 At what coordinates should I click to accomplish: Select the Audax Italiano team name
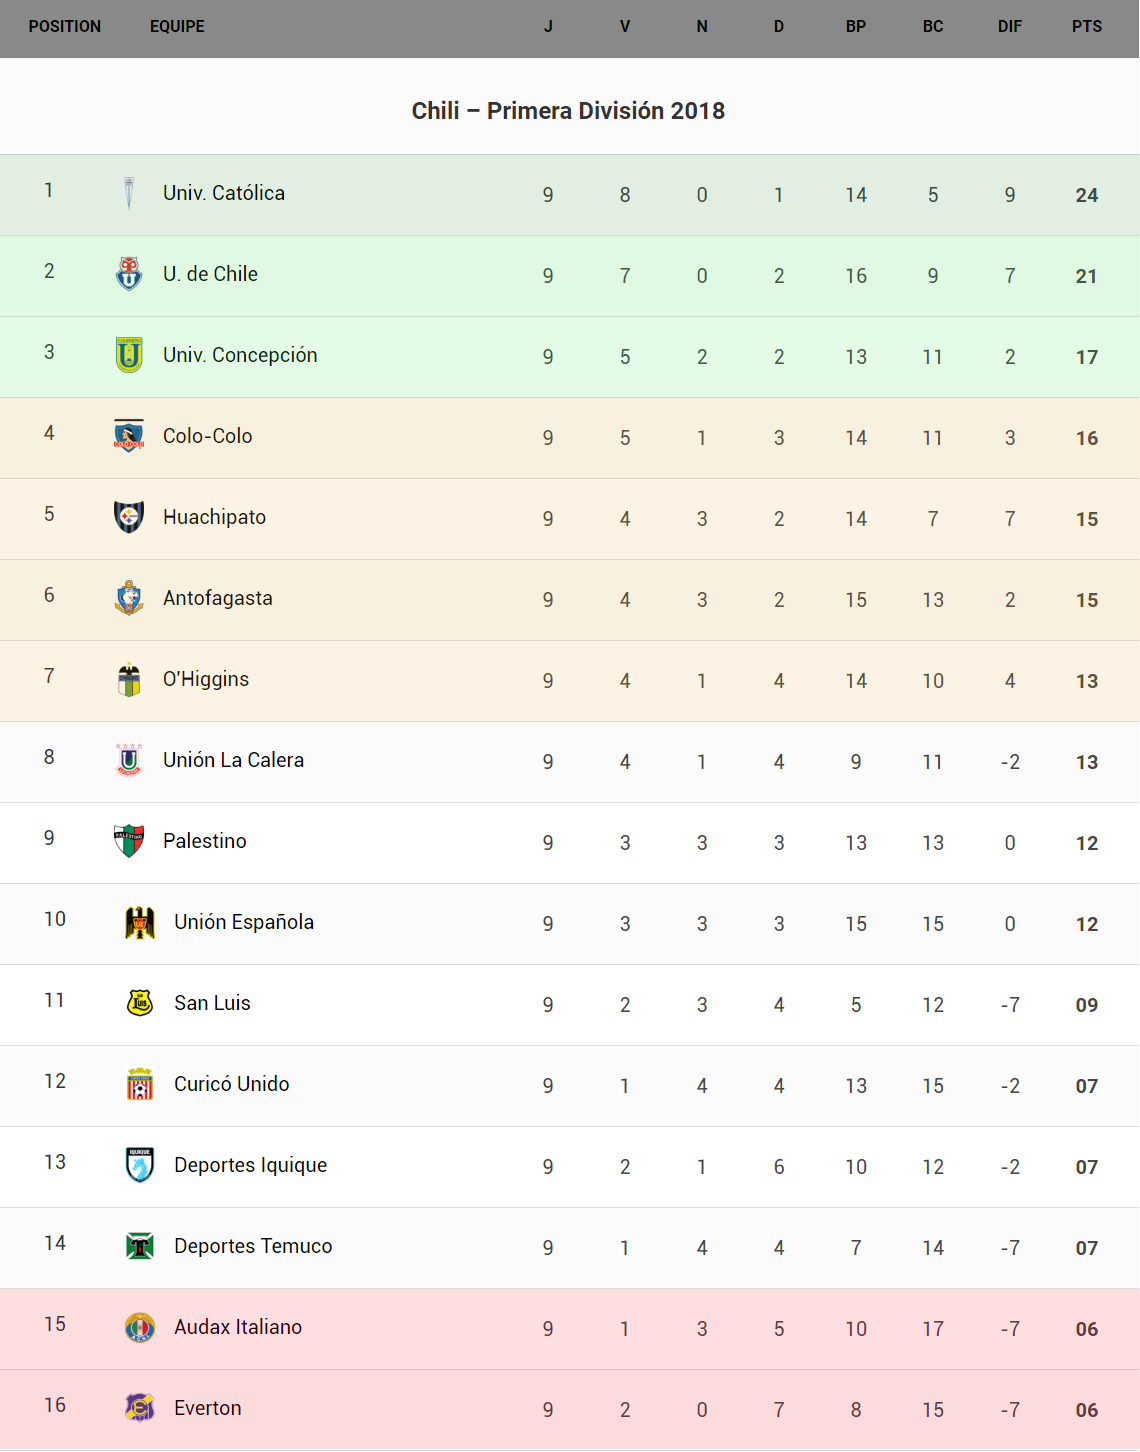pos(238,1327)
